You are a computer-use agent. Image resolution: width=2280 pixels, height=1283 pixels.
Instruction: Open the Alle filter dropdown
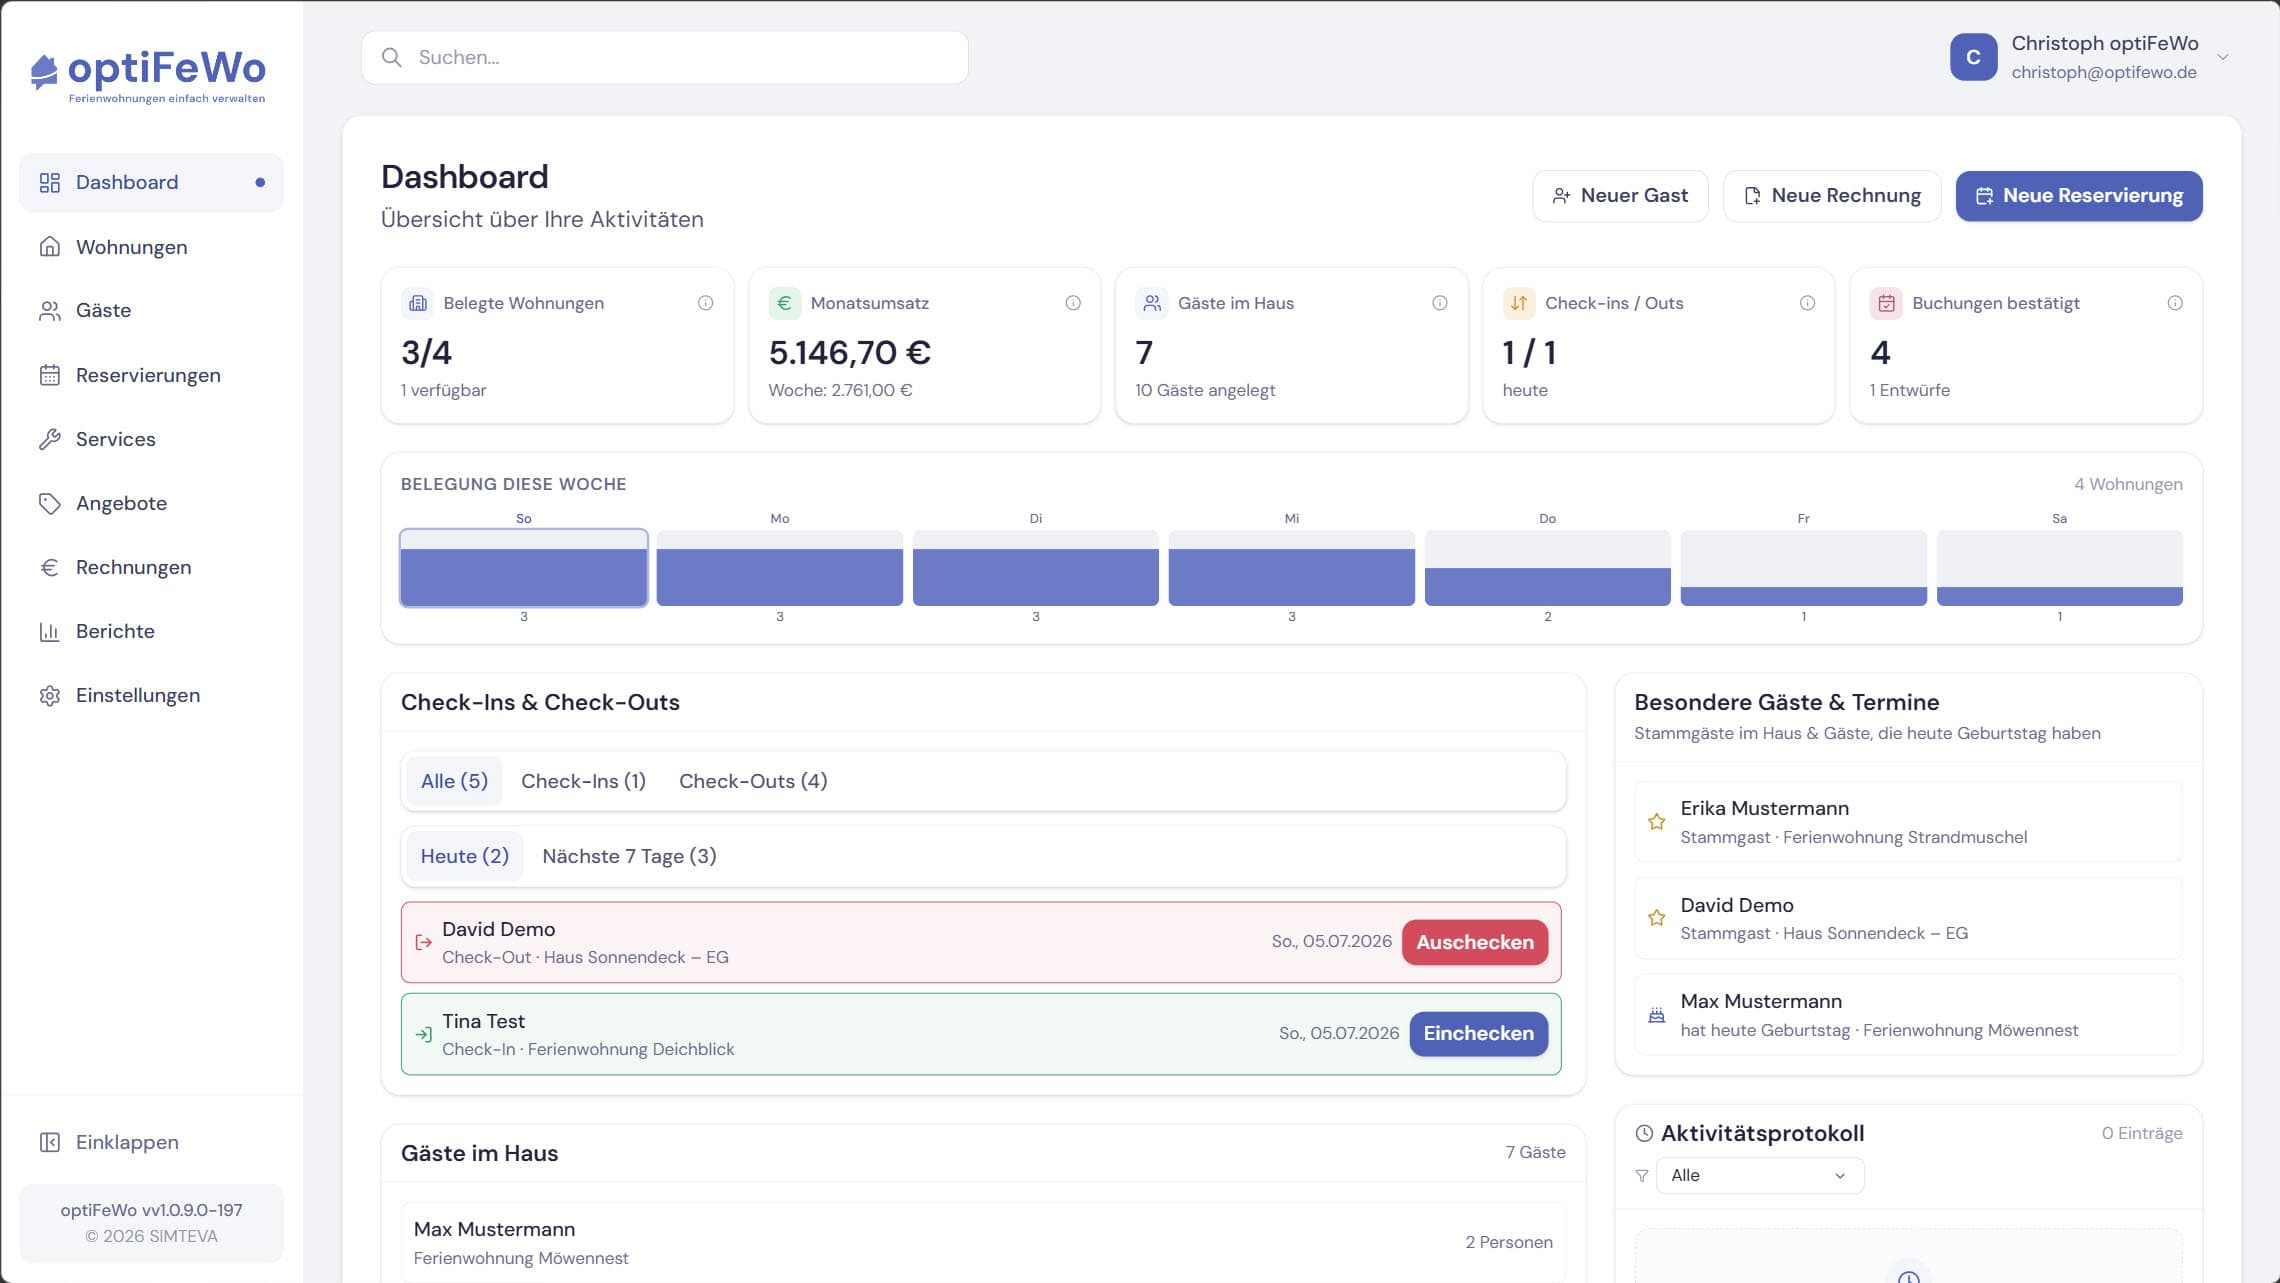click(x=1760, y=1176)
